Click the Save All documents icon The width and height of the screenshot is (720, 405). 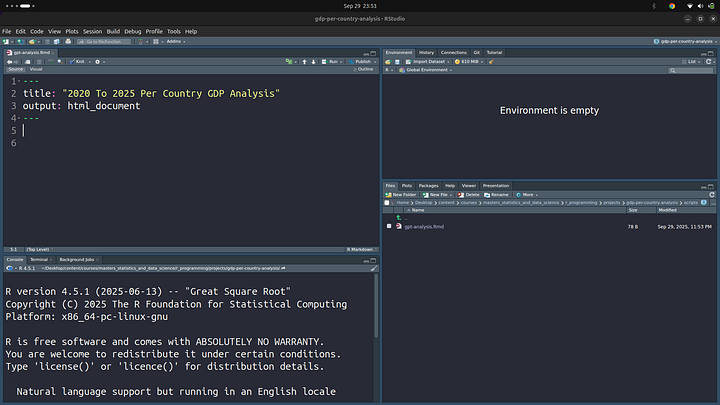click(x=56, y=41)
